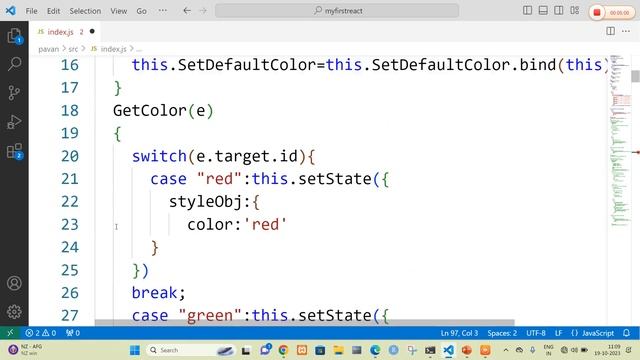This screenshot has width=640, height=360.
Task: Open the Go menu
Action: 141,11
